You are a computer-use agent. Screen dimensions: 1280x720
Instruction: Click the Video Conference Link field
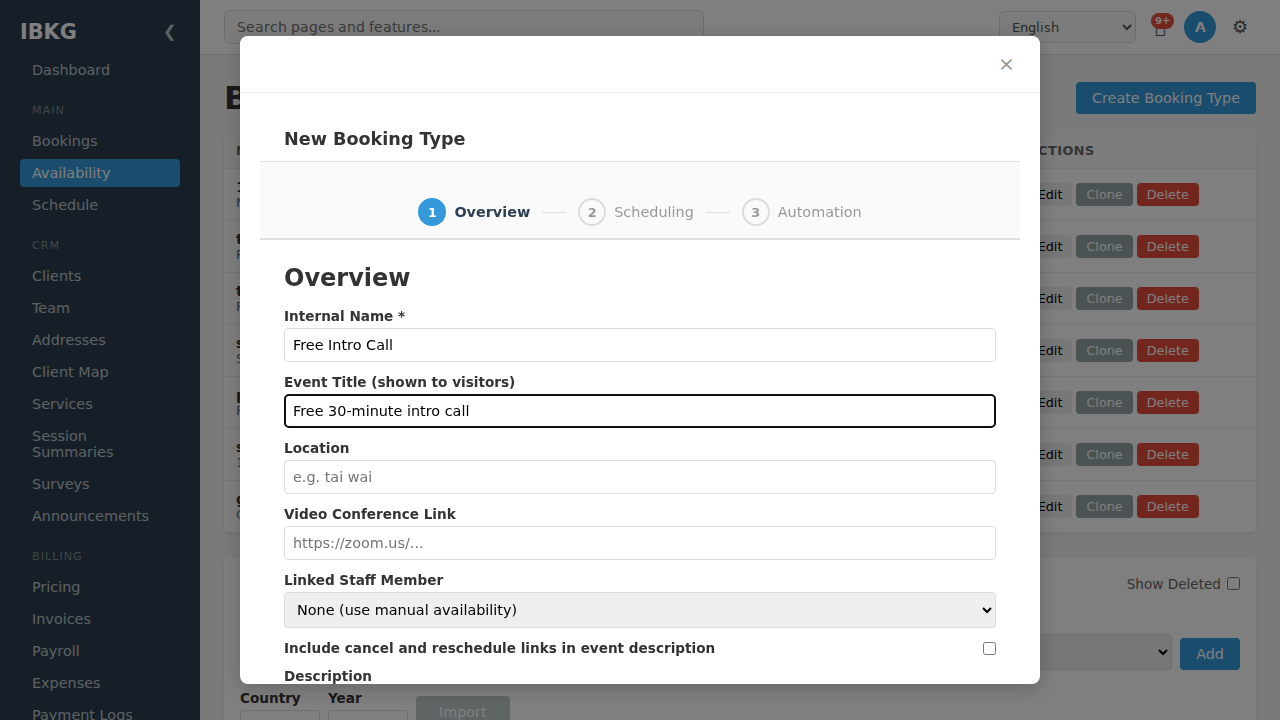640,543
